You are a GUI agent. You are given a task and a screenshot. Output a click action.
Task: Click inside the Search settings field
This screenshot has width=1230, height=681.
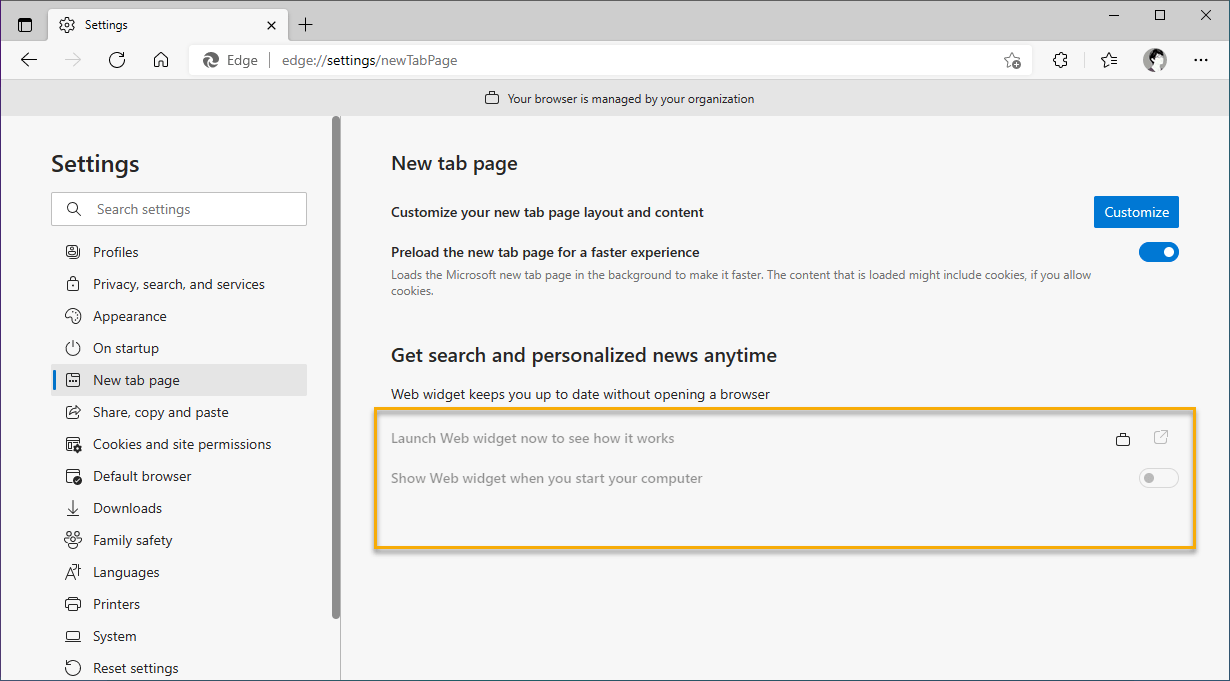(178, 208)
